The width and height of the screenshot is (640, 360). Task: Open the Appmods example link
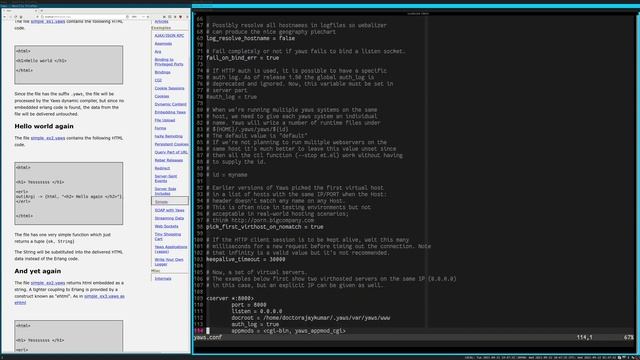[x=163, y=44]
